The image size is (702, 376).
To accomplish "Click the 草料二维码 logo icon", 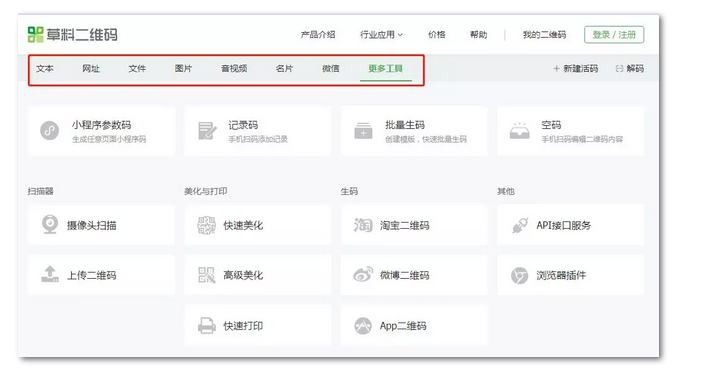I will click(35, 34).
